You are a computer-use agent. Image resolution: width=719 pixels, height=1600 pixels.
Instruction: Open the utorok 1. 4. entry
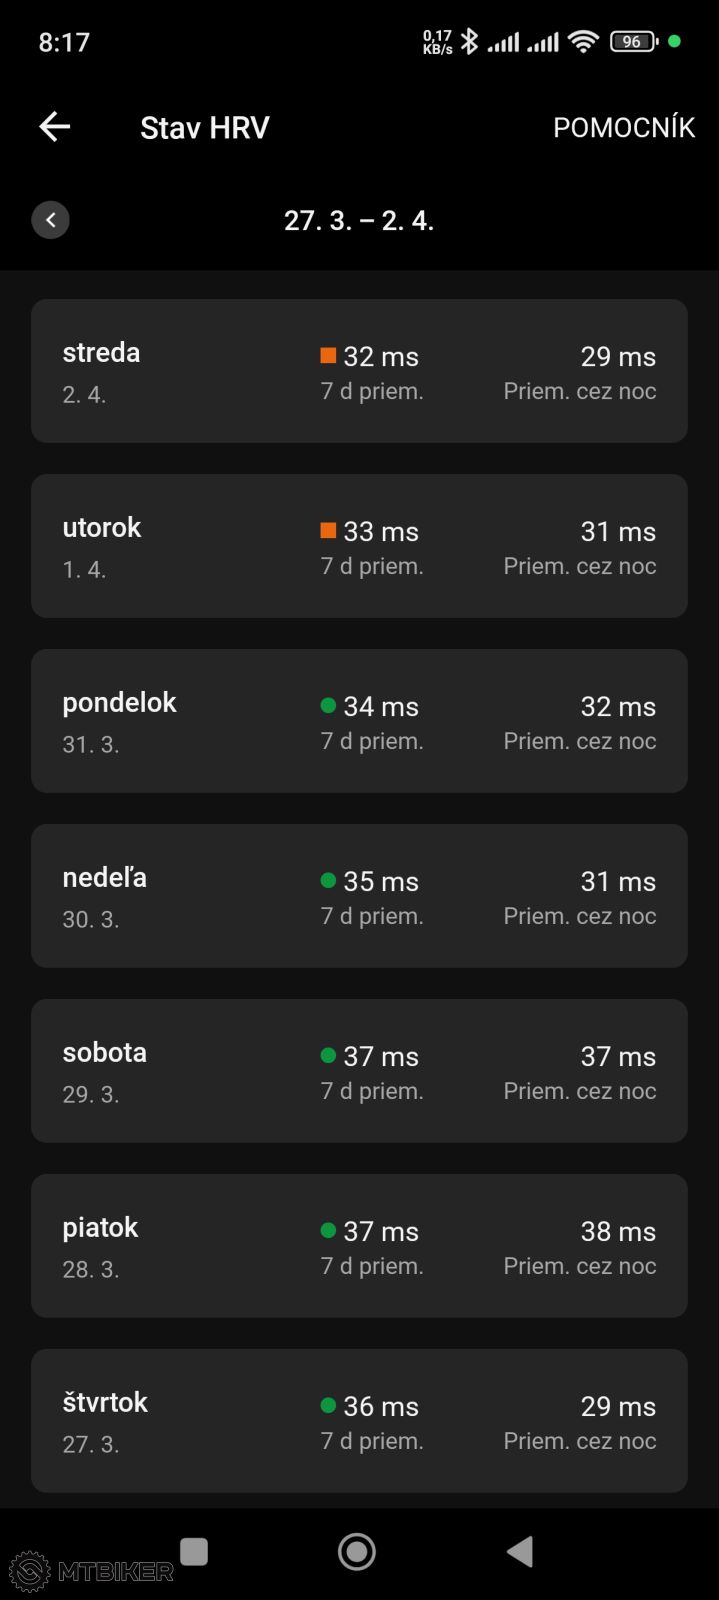tap(359, 546)
